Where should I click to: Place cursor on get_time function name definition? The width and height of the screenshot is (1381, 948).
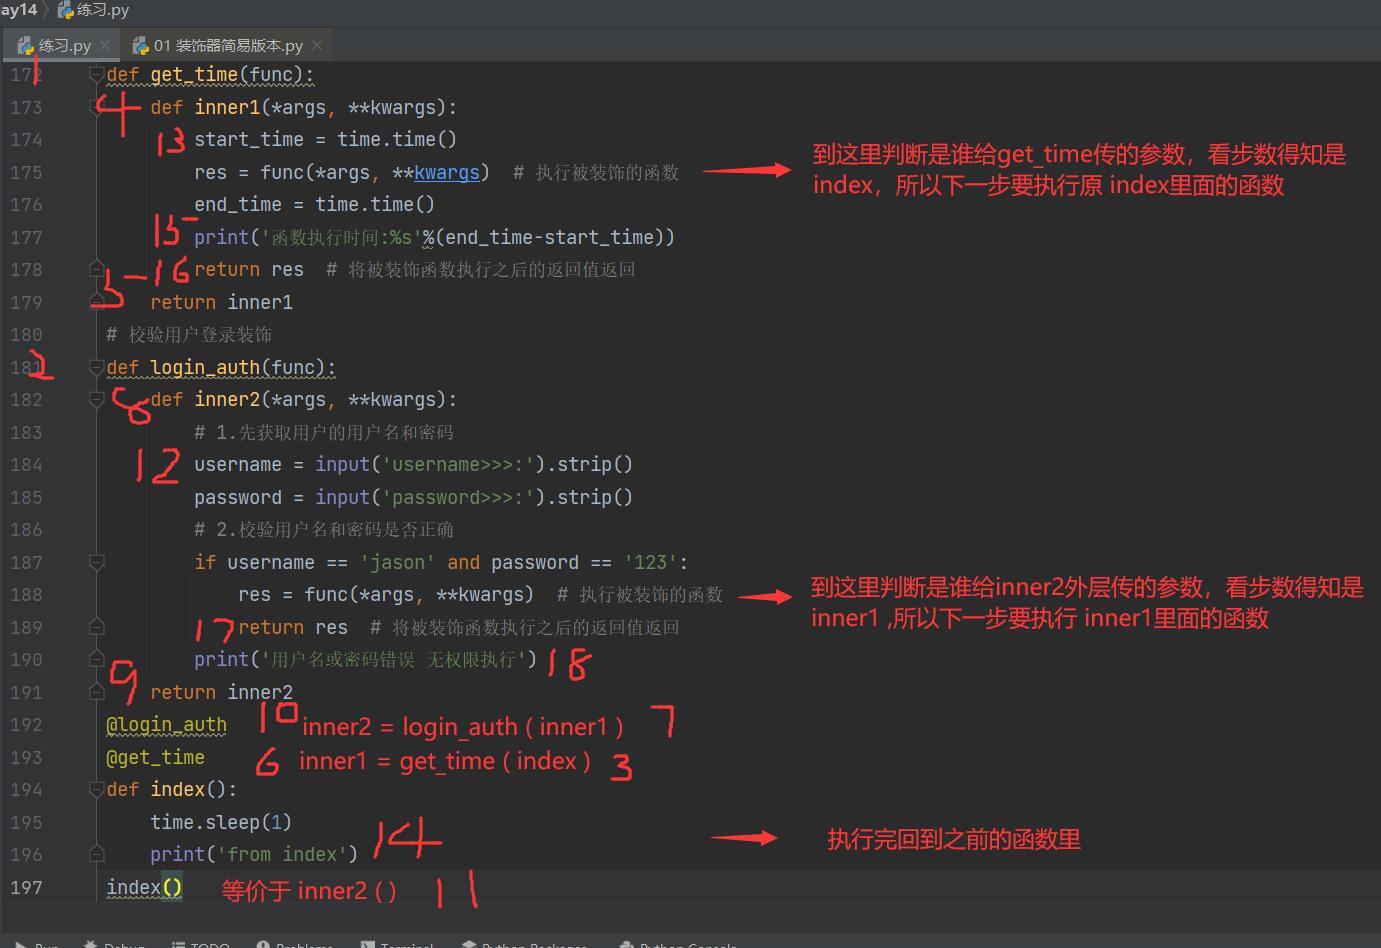(x=194, y=75)
